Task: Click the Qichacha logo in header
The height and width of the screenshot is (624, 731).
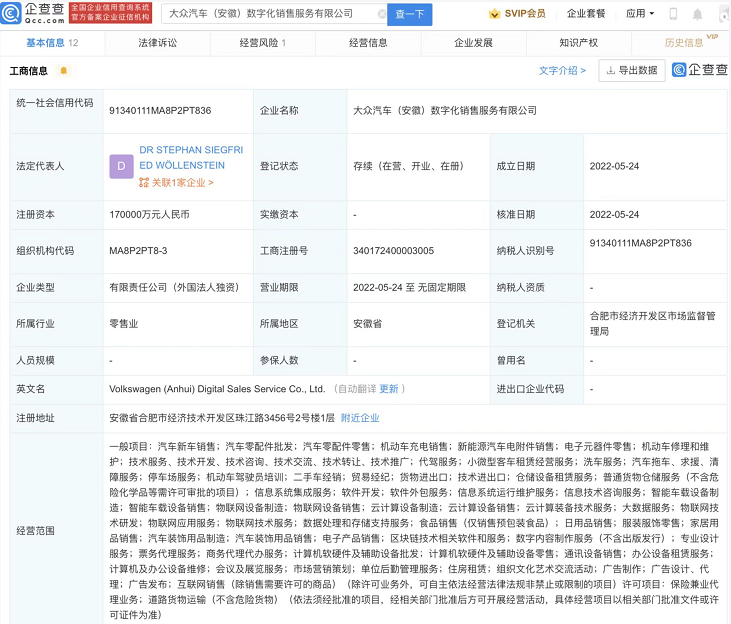Action: pyautogui.click(x=26, y=13)
